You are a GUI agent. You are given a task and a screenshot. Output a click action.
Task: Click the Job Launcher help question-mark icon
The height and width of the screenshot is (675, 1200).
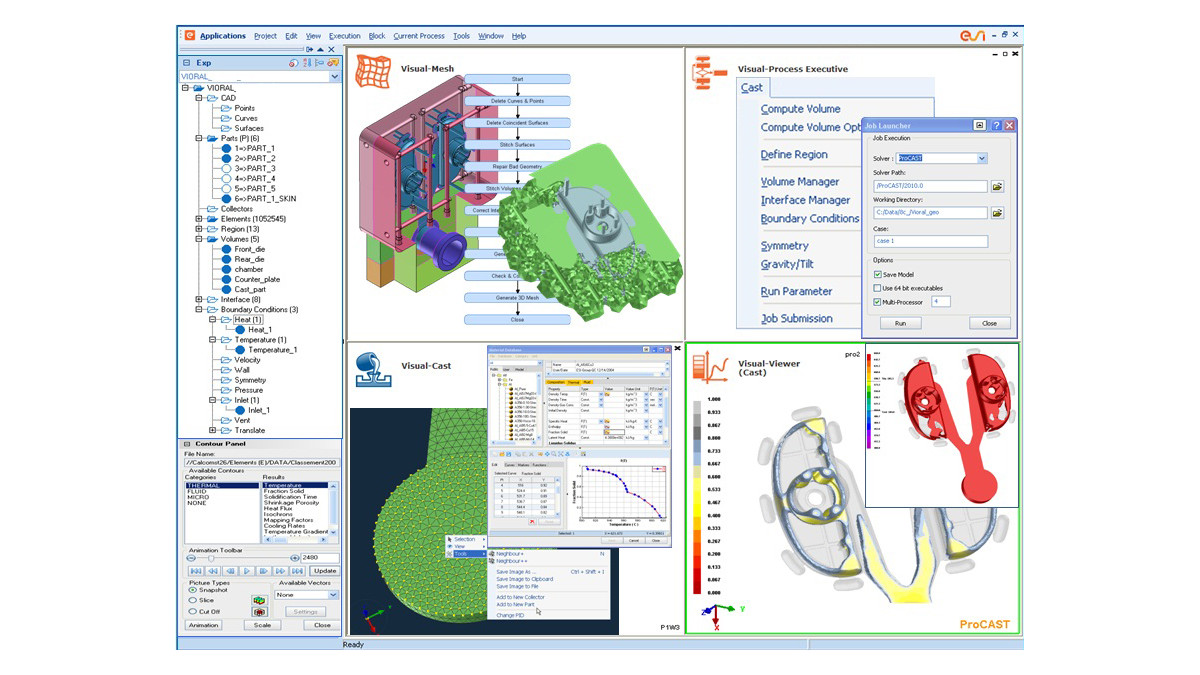pos(996,125)
